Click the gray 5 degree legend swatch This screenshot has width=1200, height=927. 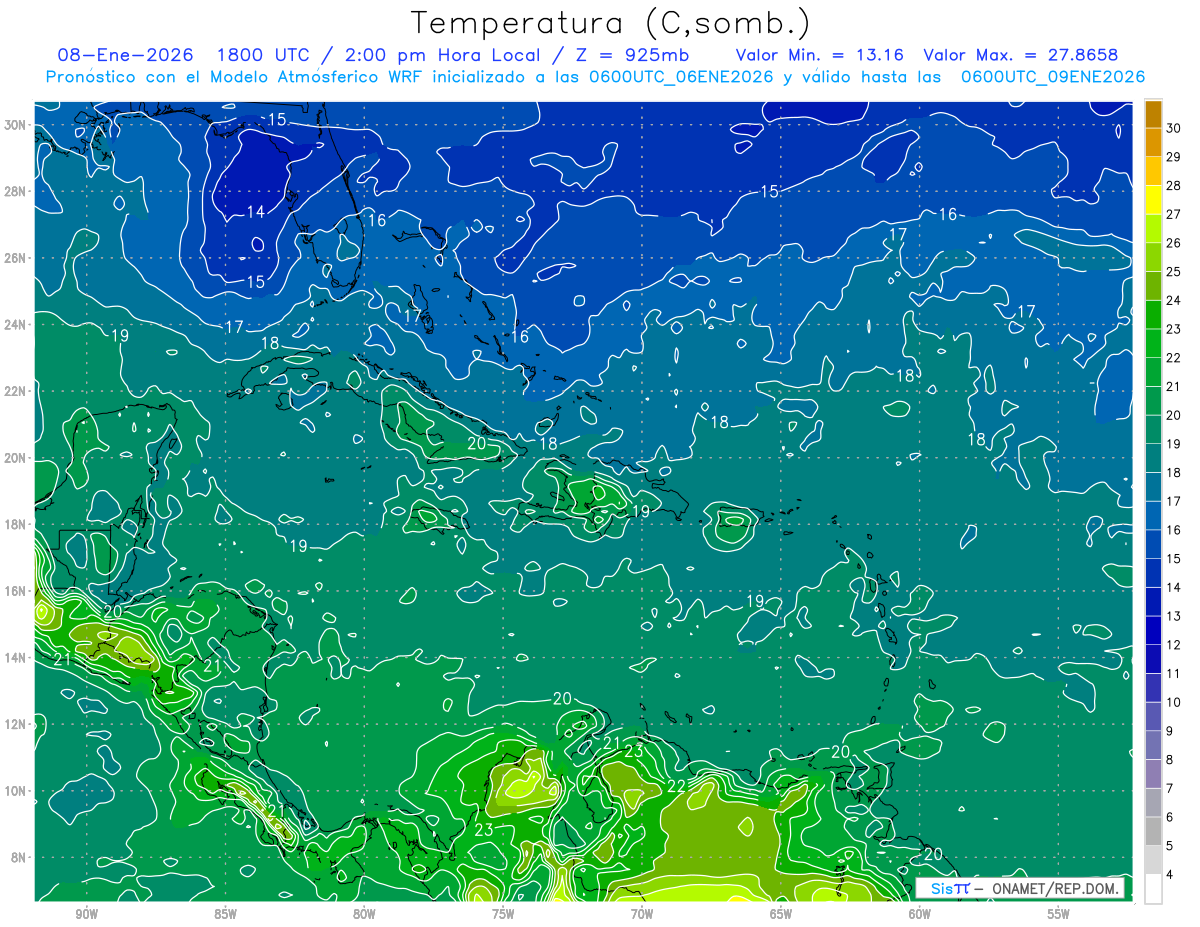click(1153, 831)
